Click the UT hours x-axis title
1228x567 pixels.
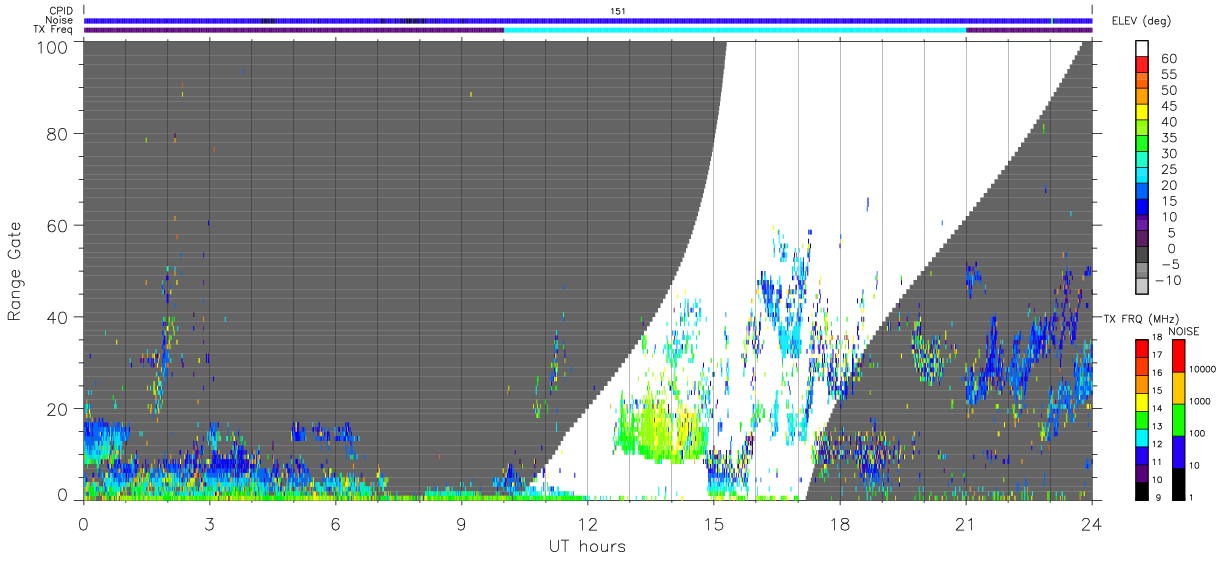coord(586,547)
